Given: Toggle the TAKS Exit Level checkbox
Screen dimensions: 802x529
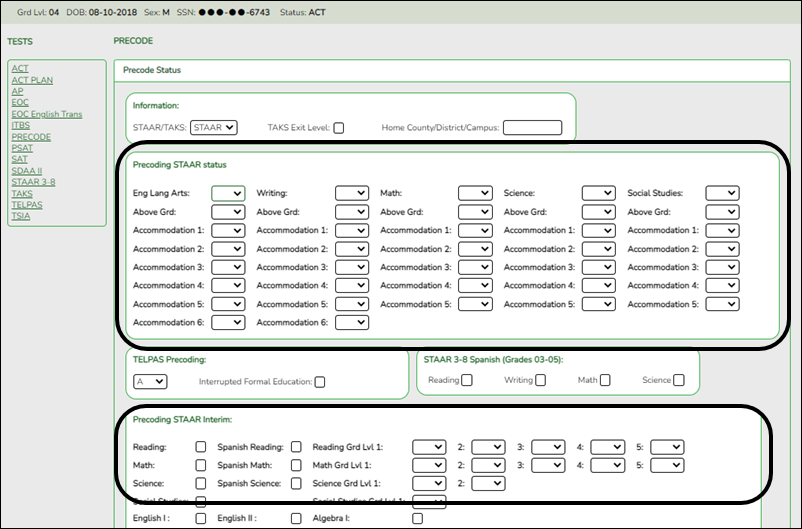Looking at the screenshot, I should tap(339, 128).
